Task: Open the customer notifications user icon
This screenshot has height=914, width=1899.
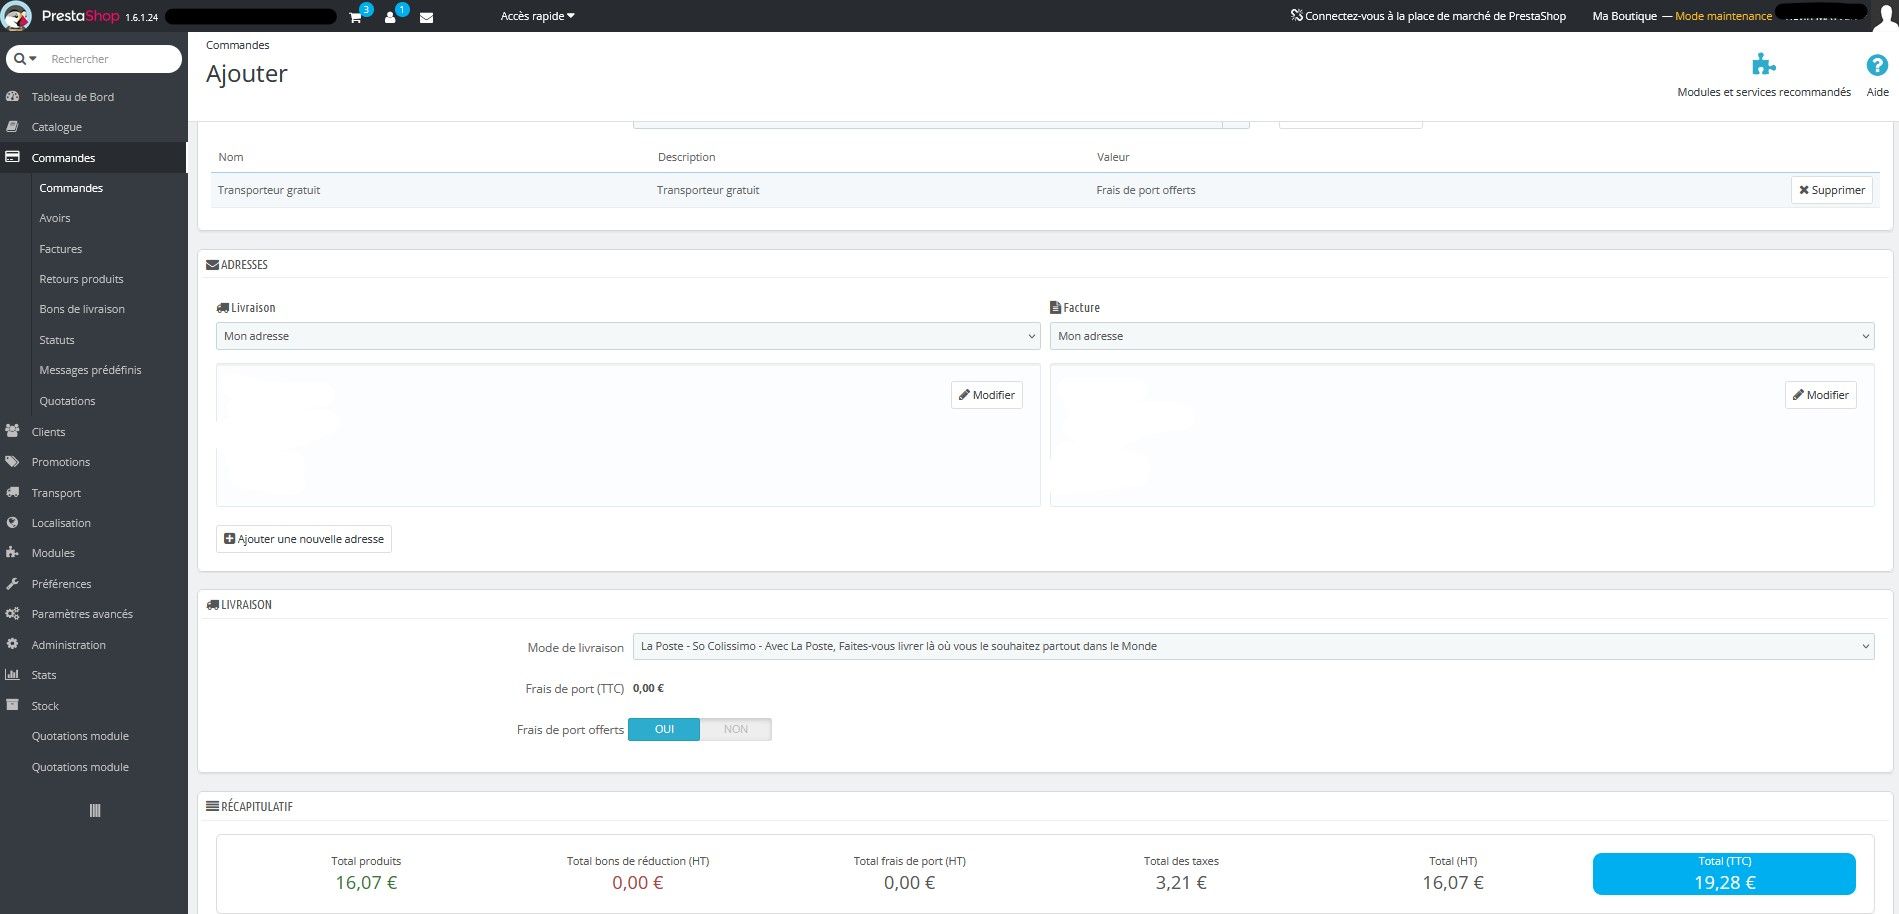Action: point(391,17)
